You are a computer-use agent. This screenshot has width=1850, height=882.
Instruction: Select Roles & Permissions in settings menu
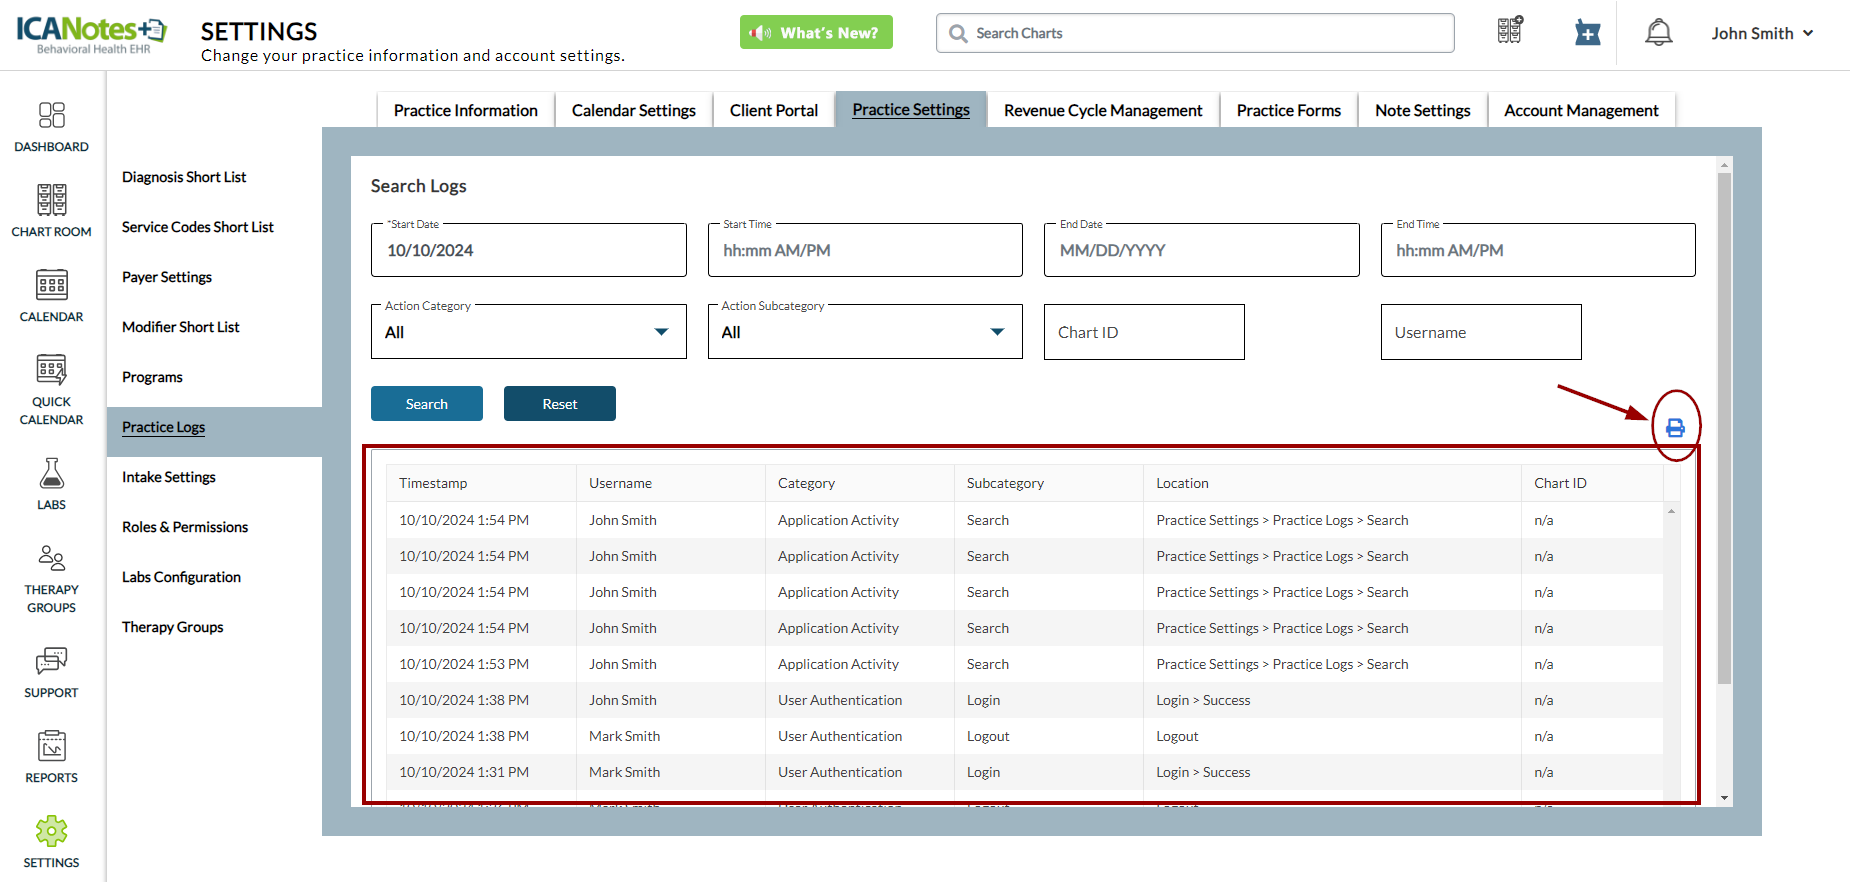coord(185,527)
